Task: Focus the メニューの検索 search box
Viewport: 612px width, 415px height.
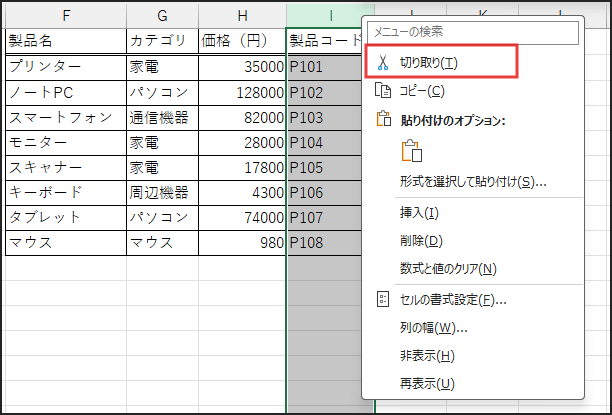Action: pyautogui.click(x=473, y=33)
